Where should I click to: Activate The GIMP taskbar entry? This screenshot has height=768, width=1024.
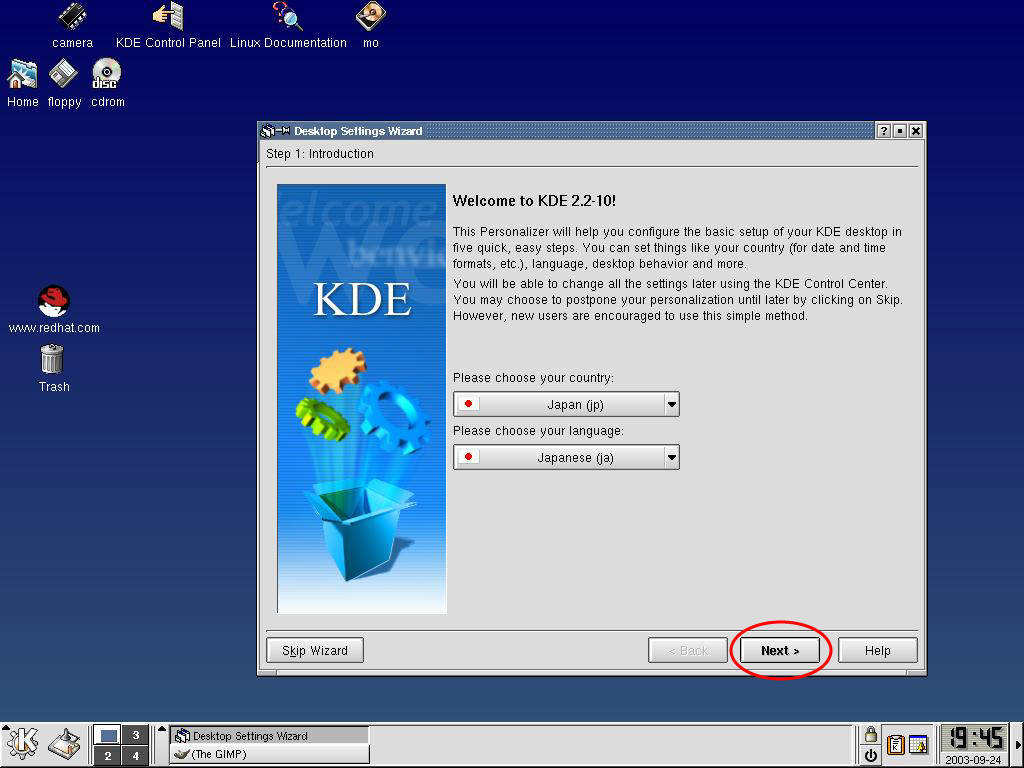point(269,754)
